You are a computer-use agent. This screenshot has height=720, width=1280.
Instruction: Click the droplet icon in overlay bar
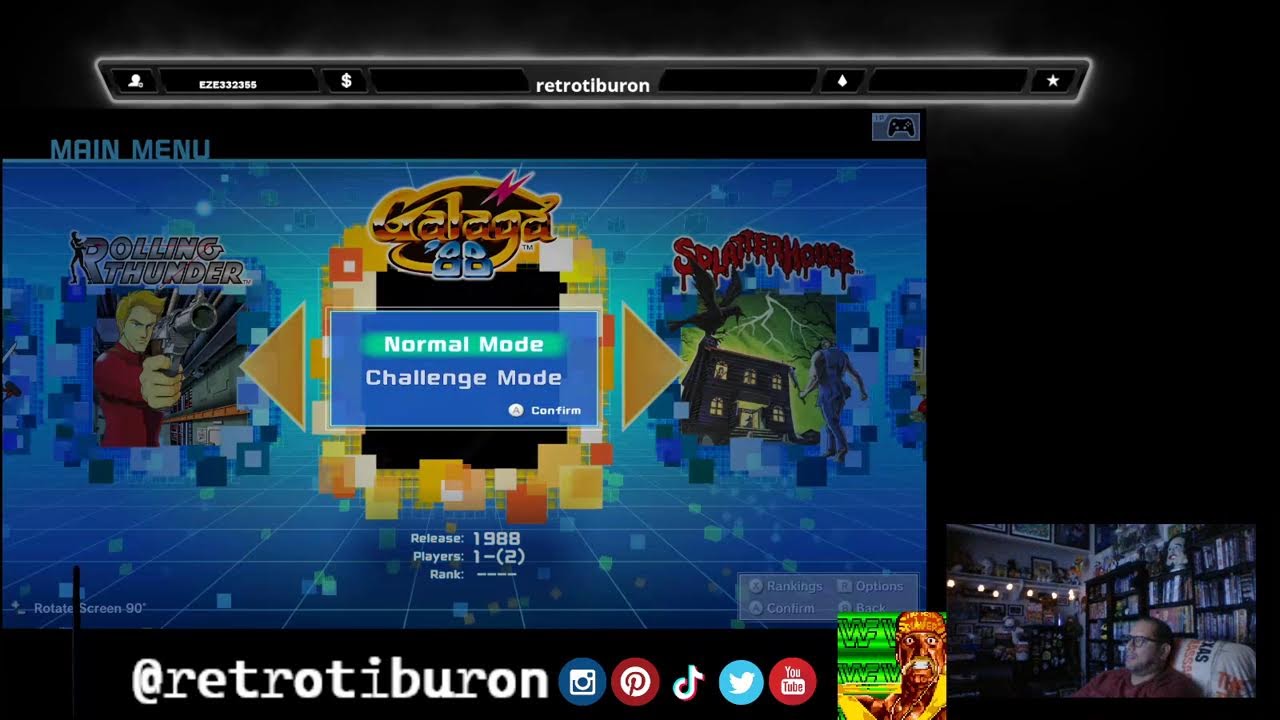[x=842, y=81]
